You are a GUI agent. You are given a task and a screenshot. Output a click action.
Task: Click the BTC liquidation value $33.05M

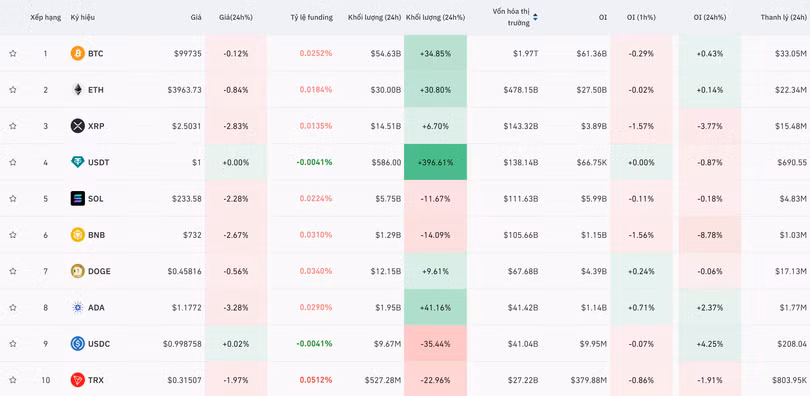coord(791,53)
